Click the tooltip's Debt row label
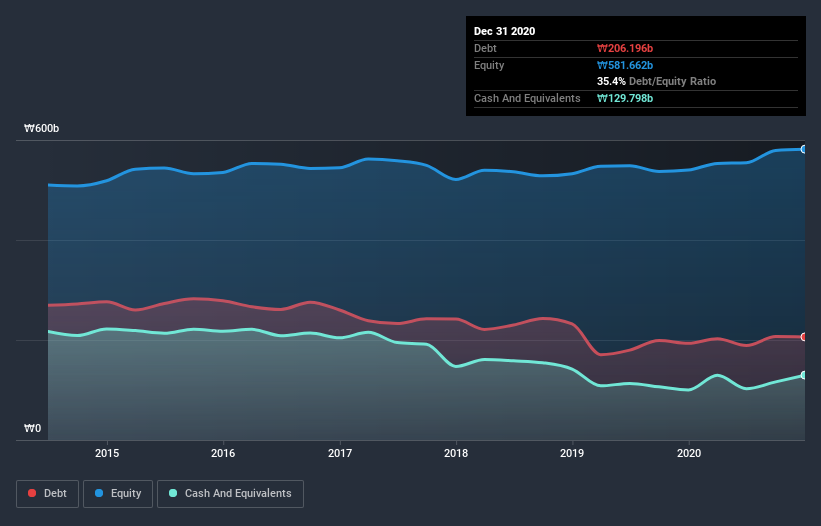 485,48
